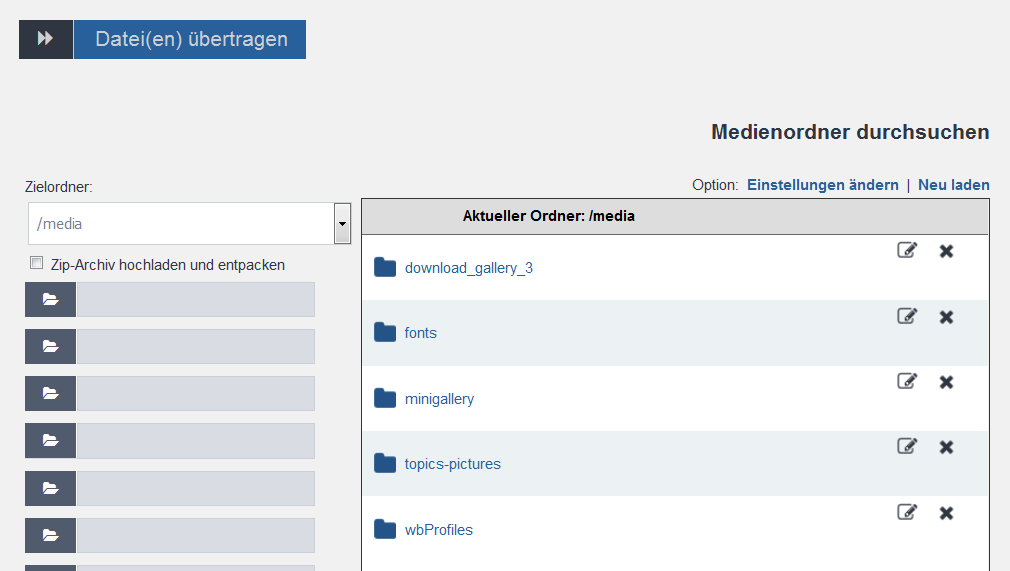
Task: Open Einstellungen ändern link
Action: pyautogui.click(x=823, y=185)
